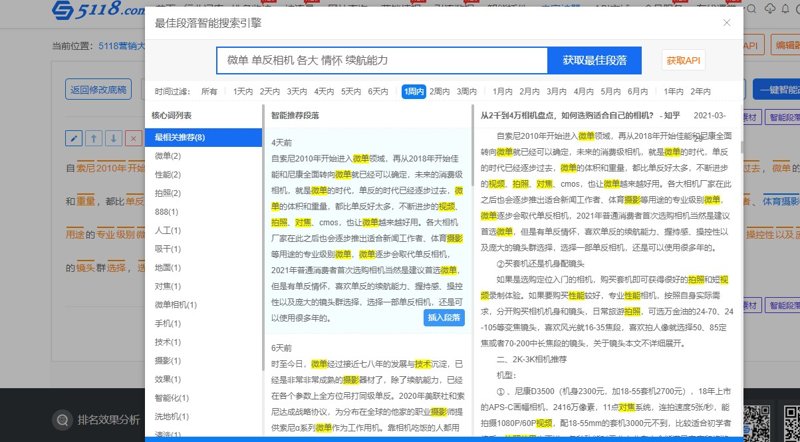Viewport: 800px width, 442px height.
Task: Click the move-down arrow icon in background page
Action: (114, 138)
